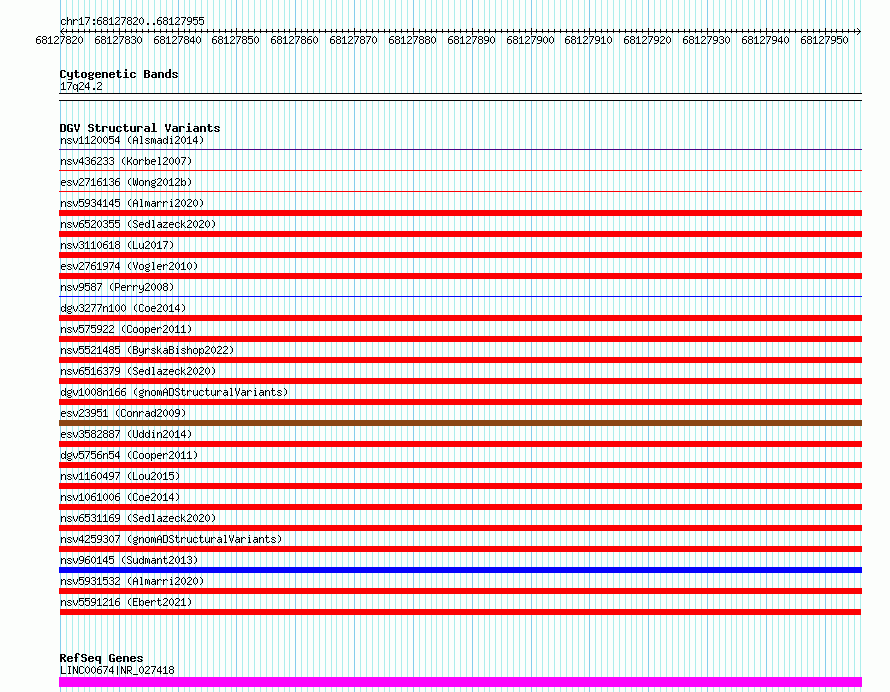890x692 pixels.
Task: Click the esv23951 (Conrad2009) label
Action: (123, 413)
